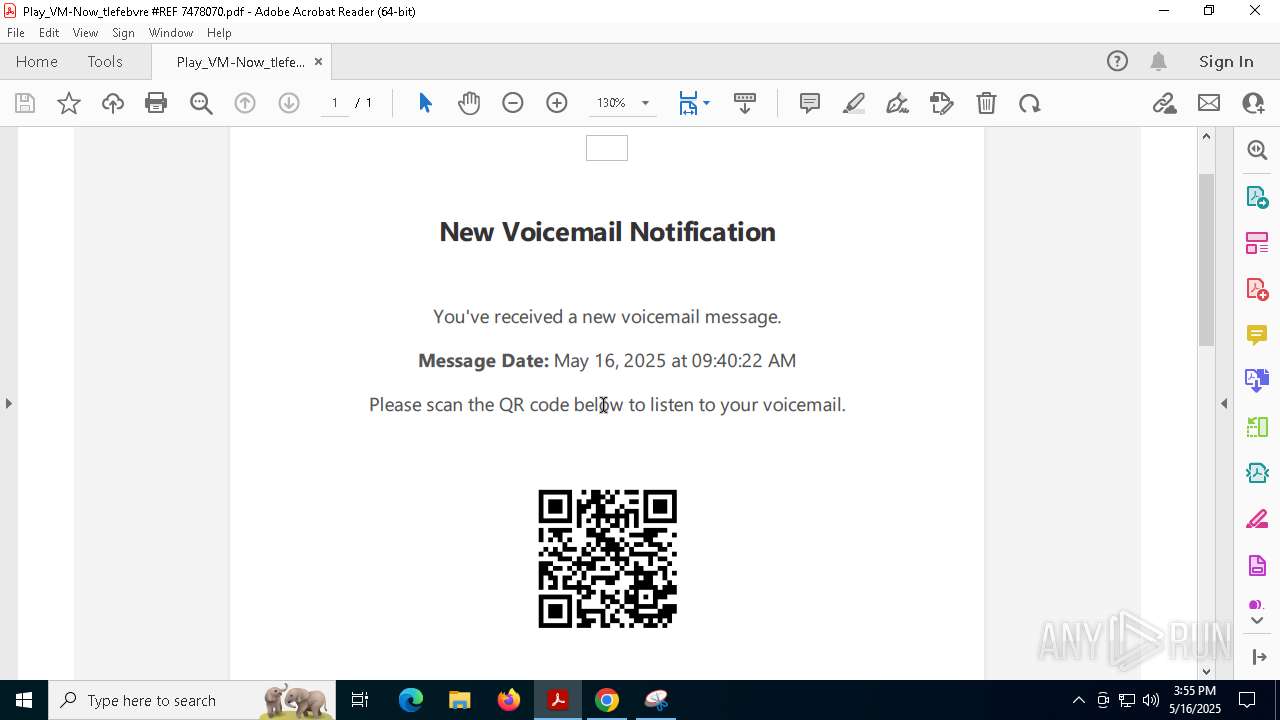Click the Delete trash icon
Screen dimensions: 1280x720
(x=986, y=103)
